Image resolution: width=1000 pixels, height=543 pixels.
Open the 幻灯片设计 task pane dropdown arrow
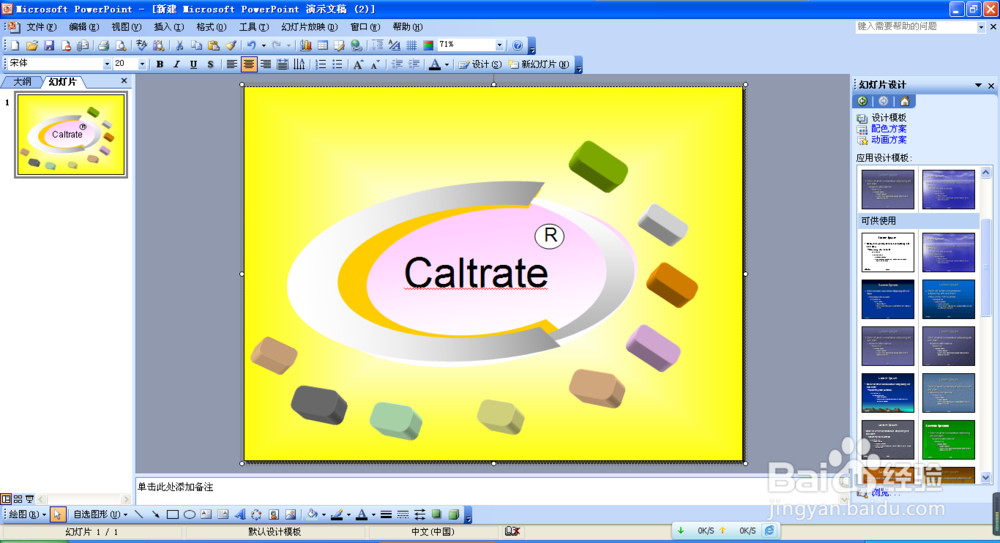pyautogui.click(x=978, y=85)
